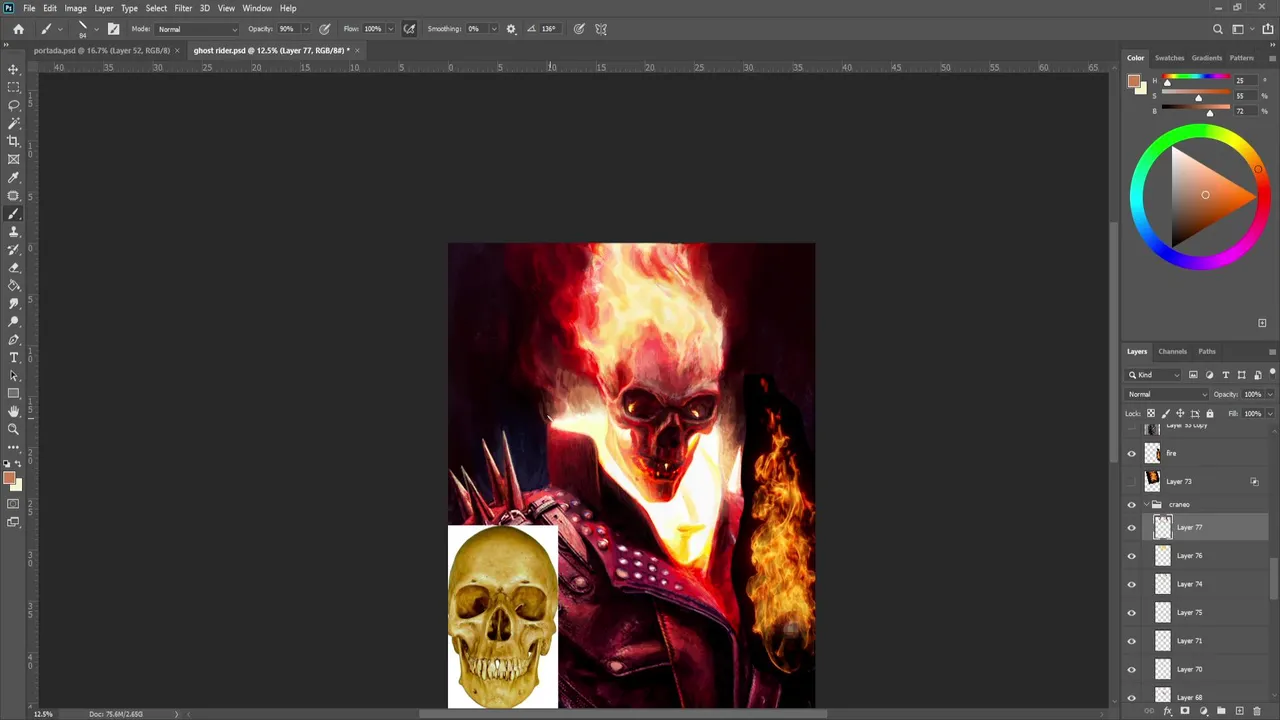Toggle airbrush-style build-up effects

pyautogui.click(x=409, y=29)
